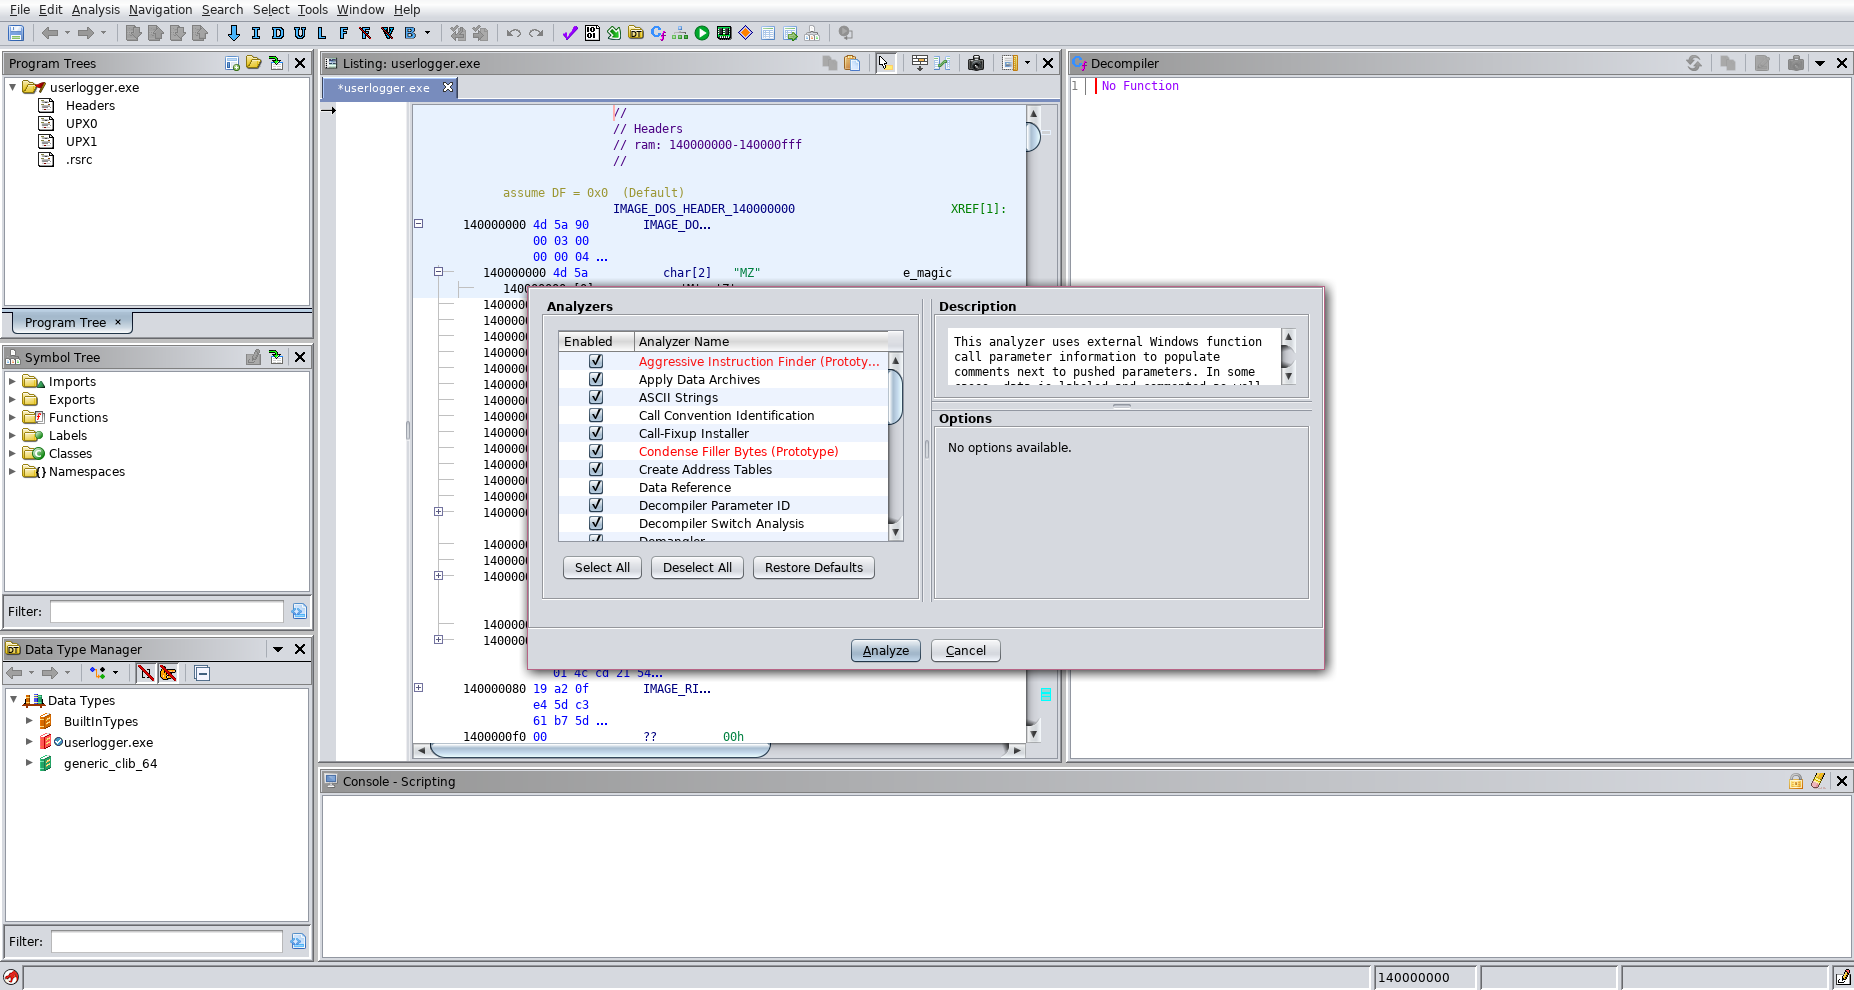Uncheck Create Address Tables analyzer
This screenshot has height=990, width=1854.
(x=596, y=469)
